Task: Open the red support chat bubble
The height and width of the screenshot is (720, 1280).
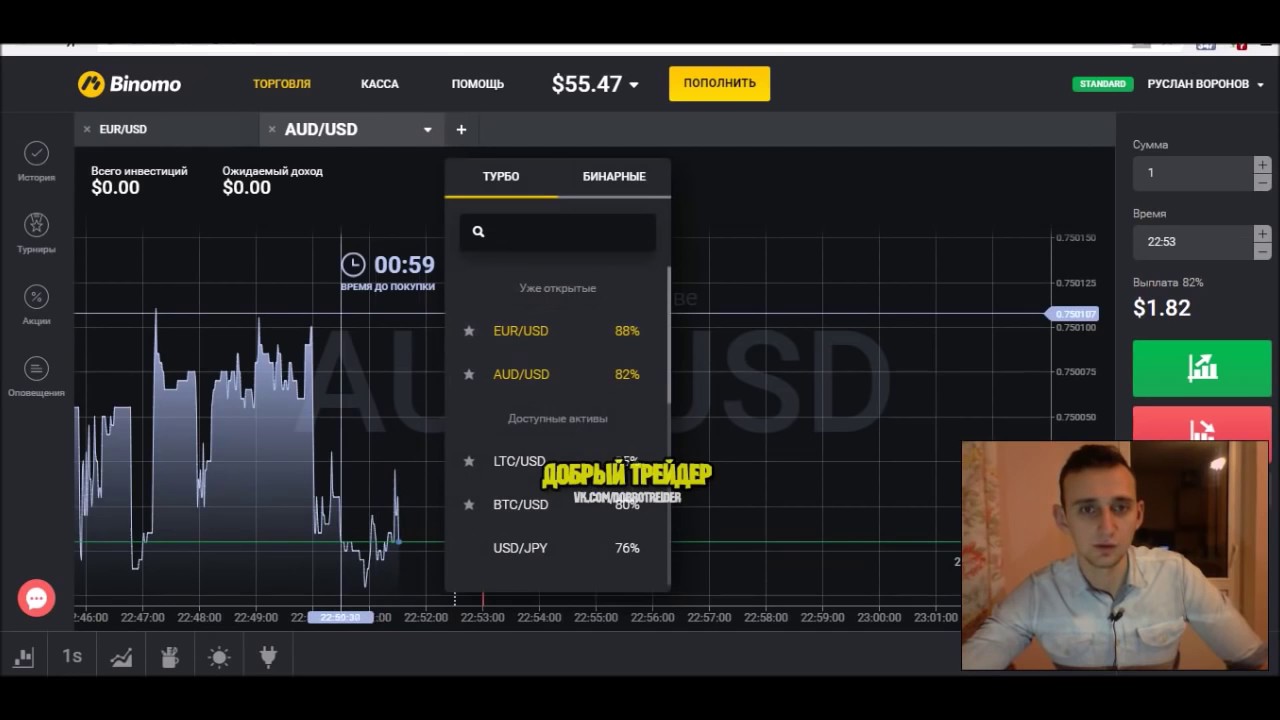Action: pos(37,598)
